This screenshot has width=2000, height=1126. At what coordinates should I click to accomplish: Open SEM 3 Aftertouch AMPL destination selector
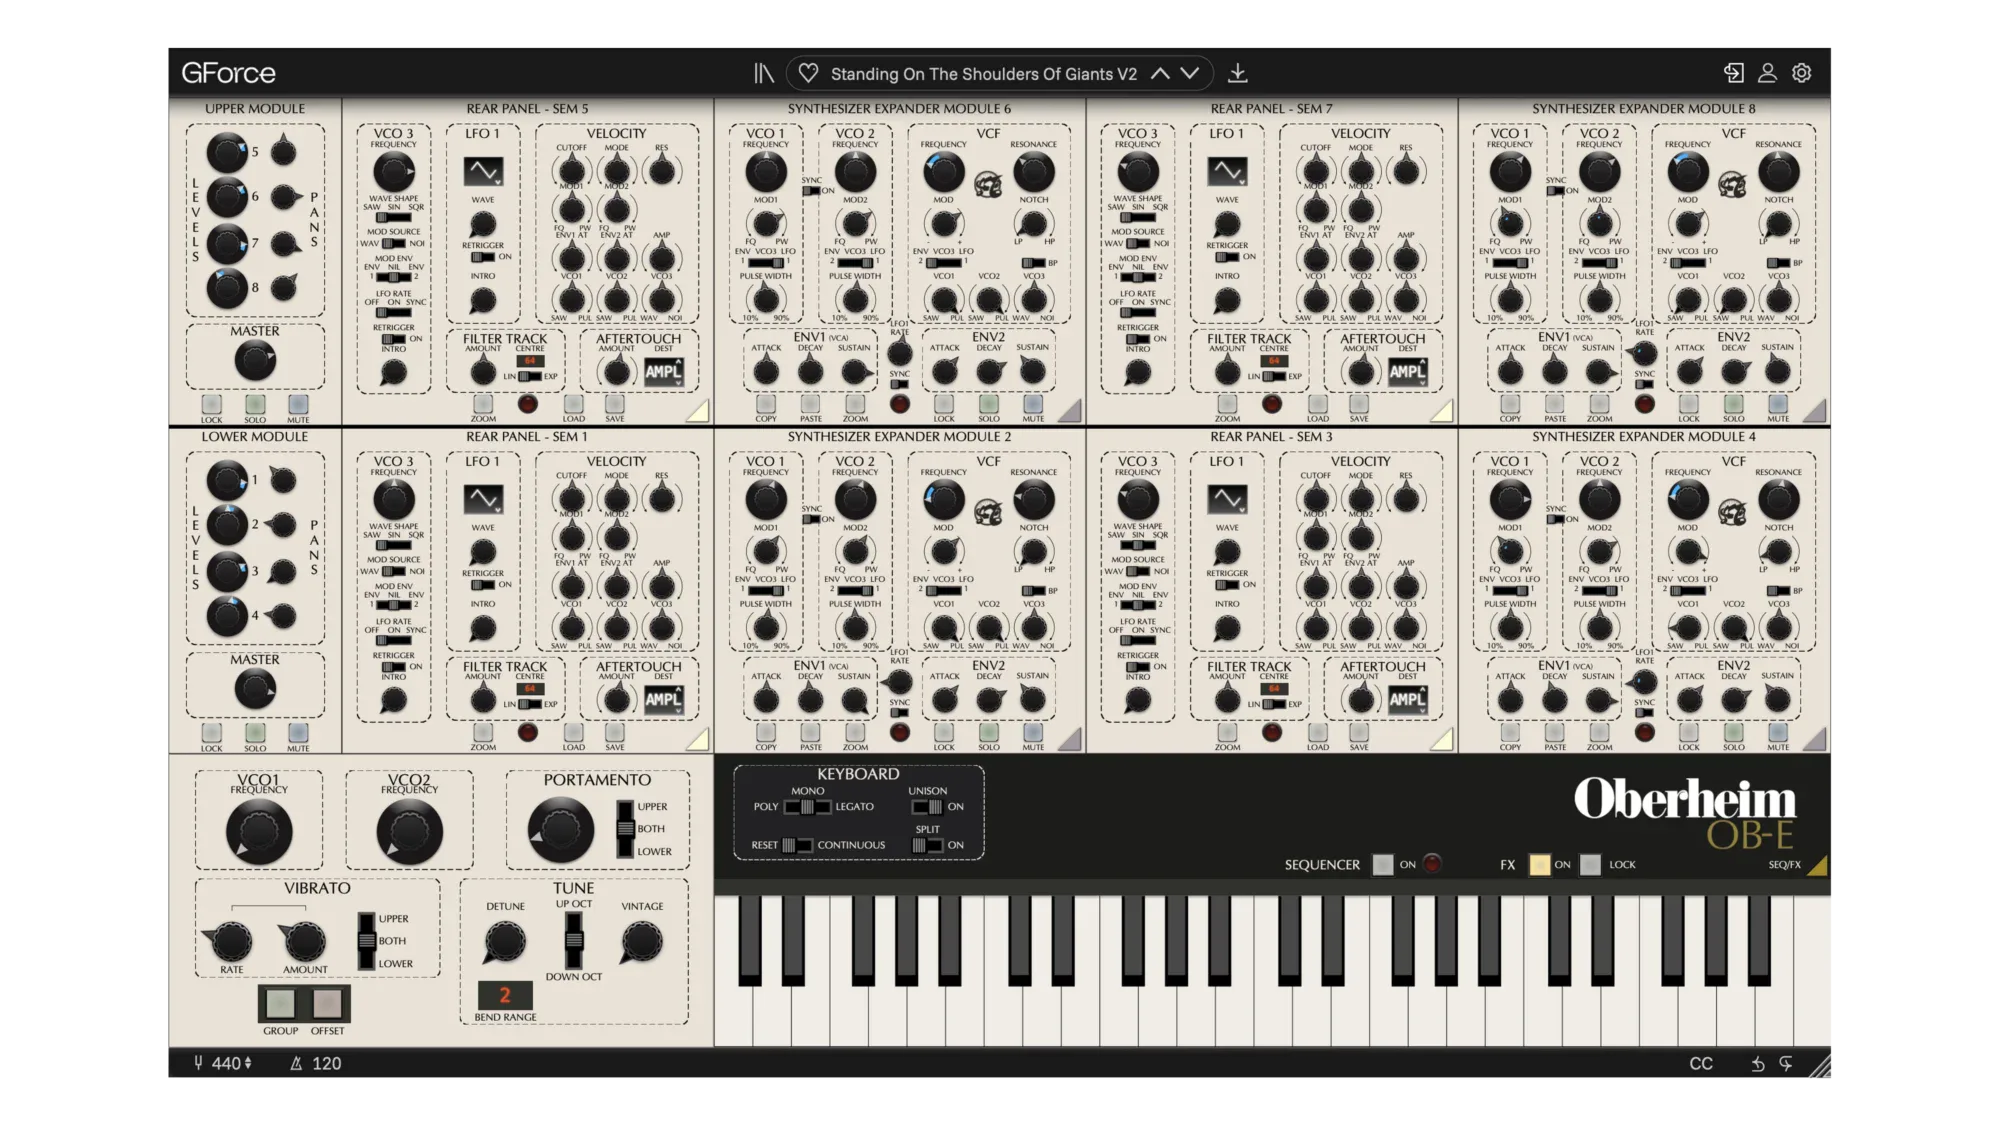point(1407,700)
